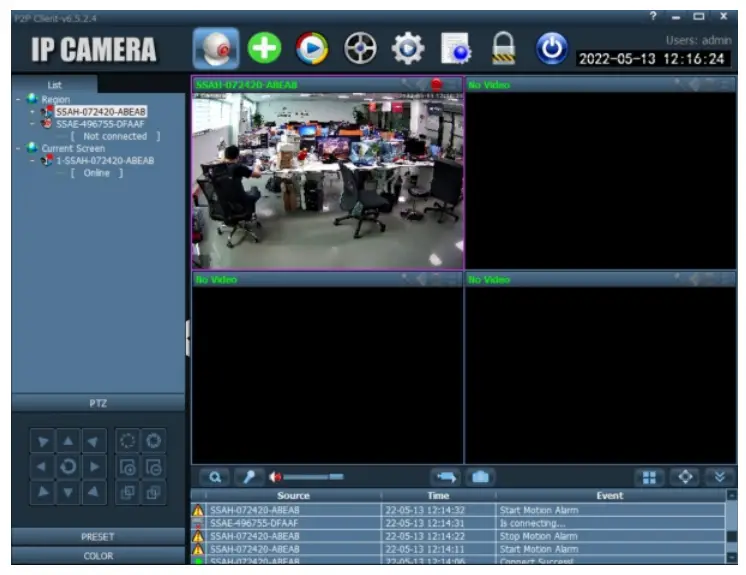Toggle the microphone talk button
Image resolution: width=746 pixels, height=575 pixels.
(x=249, y=477)
